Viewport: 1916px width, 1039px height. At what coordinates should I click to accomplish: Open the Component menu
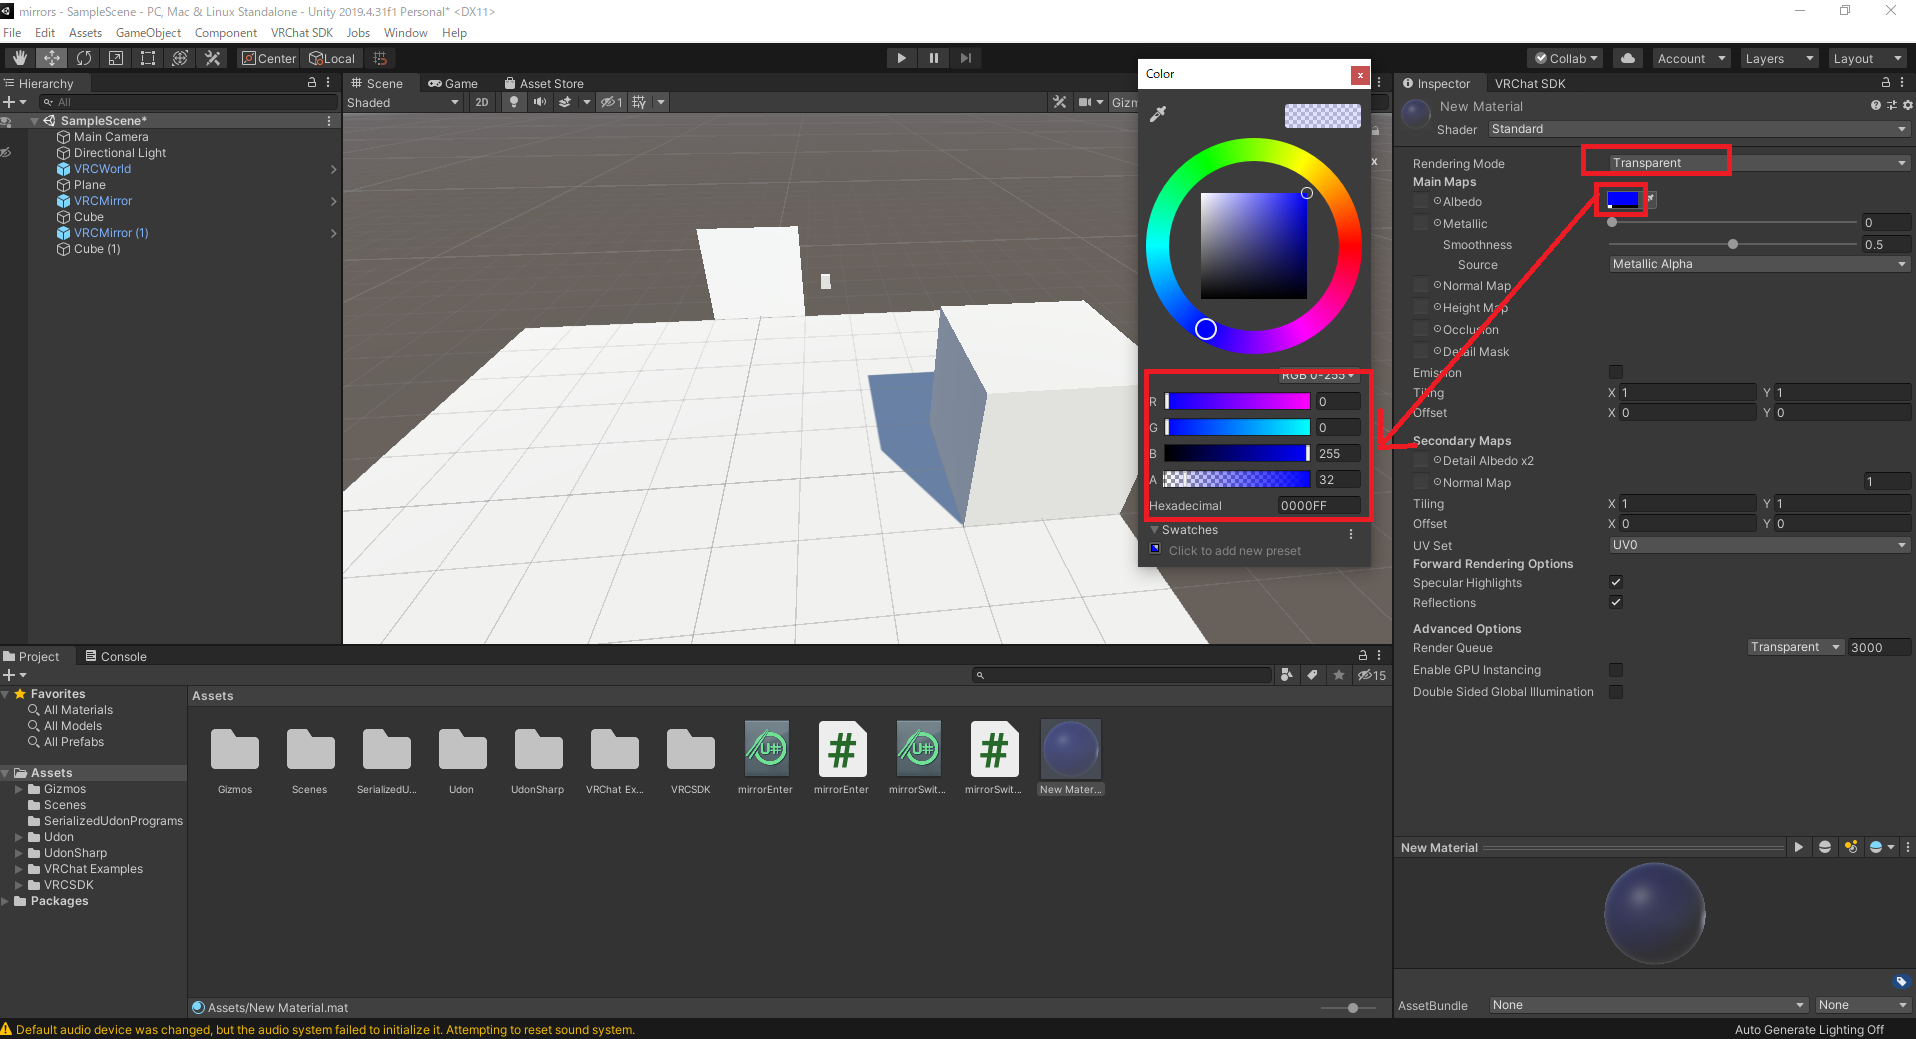point(226,33)
